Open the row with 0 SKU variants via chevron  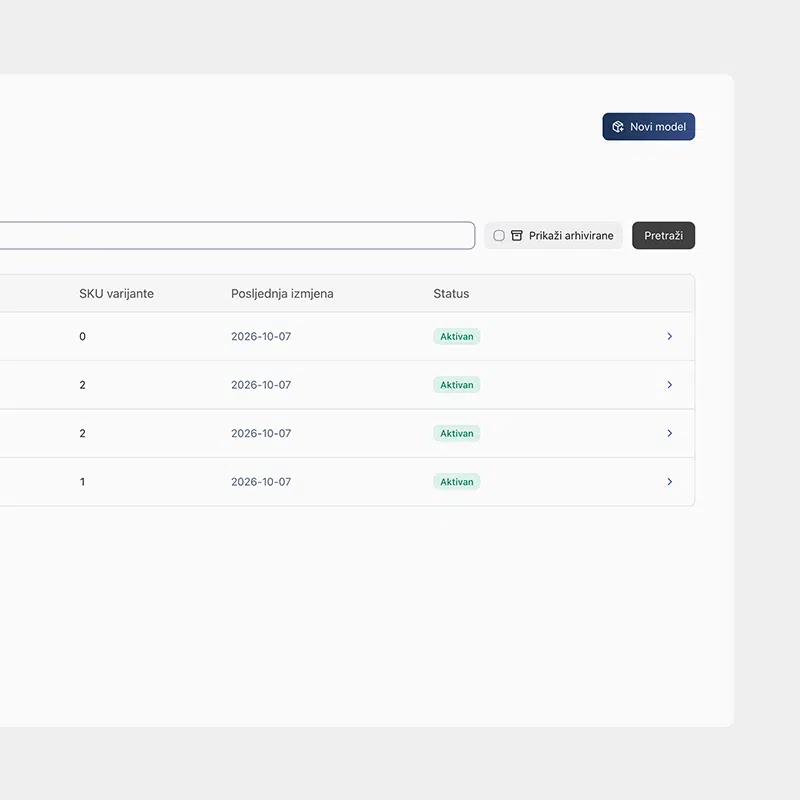coord(669,336)
